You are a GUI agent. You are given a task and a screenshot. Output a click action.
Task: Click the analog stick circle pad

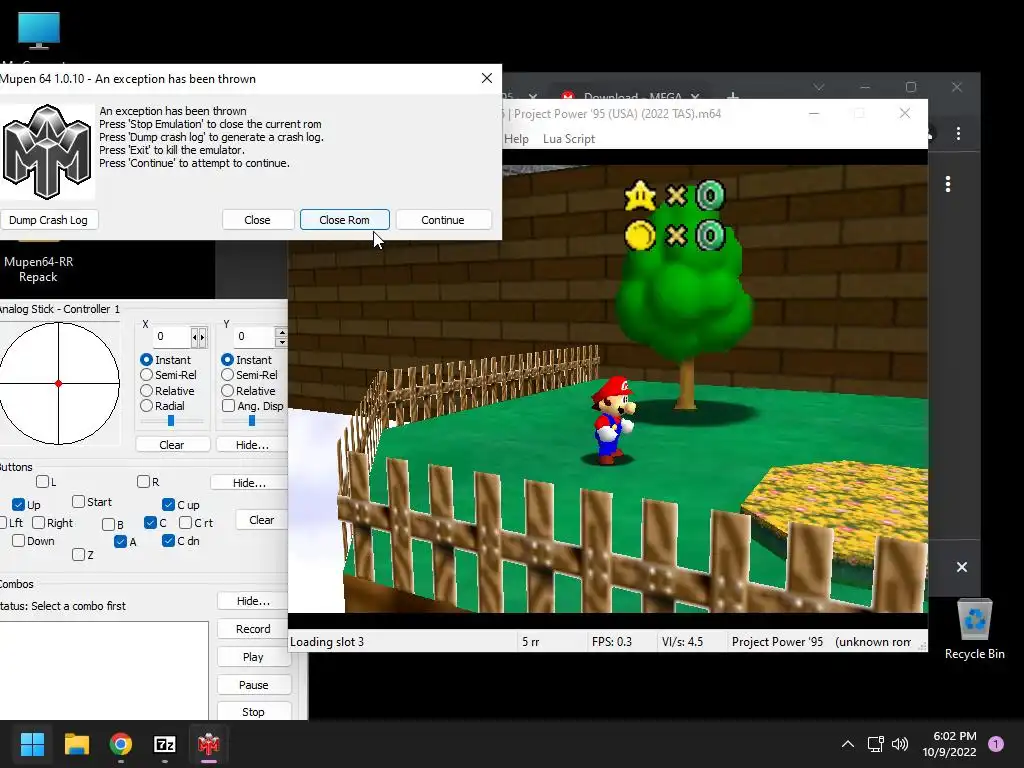tap(59, 383)
